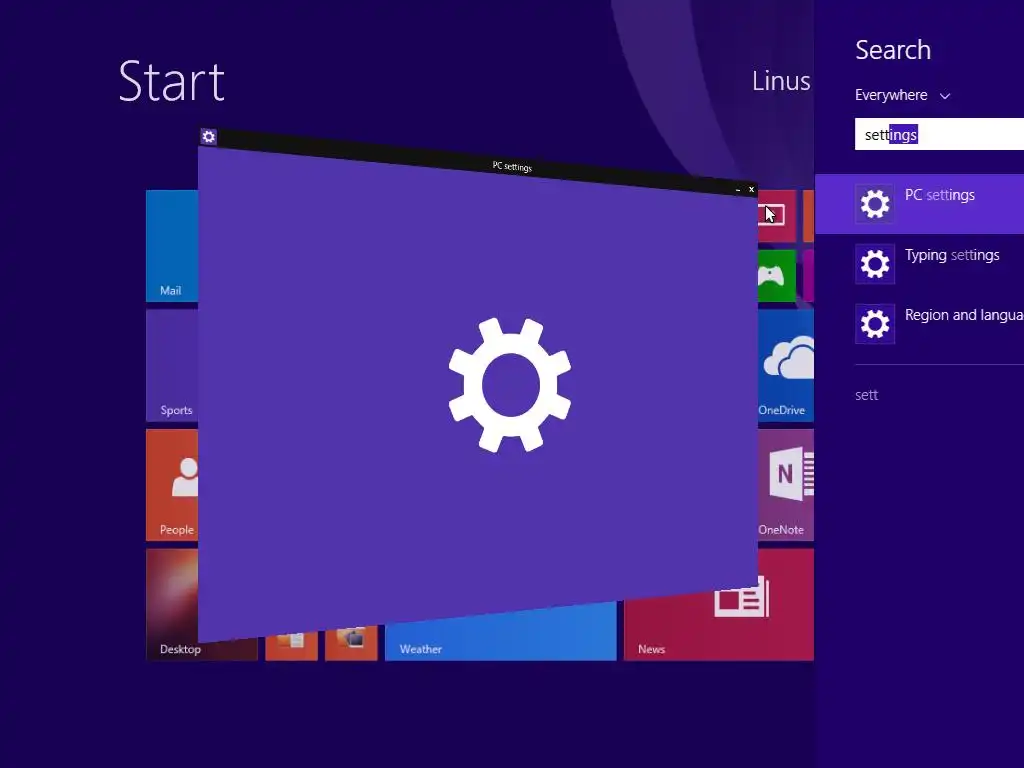Open the Mail tile
This screenshot has width=1024, height=768.
point(172,246)
